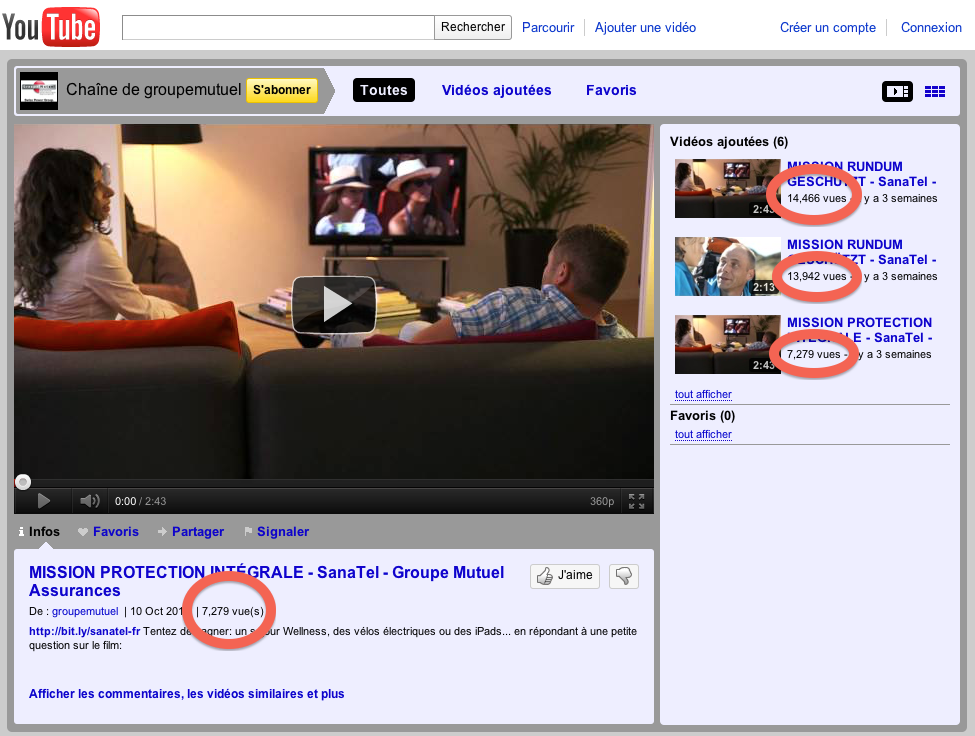Click the Favoris (0) heading
Viewport: 975px width, 736px height.
tap(703, 415)
